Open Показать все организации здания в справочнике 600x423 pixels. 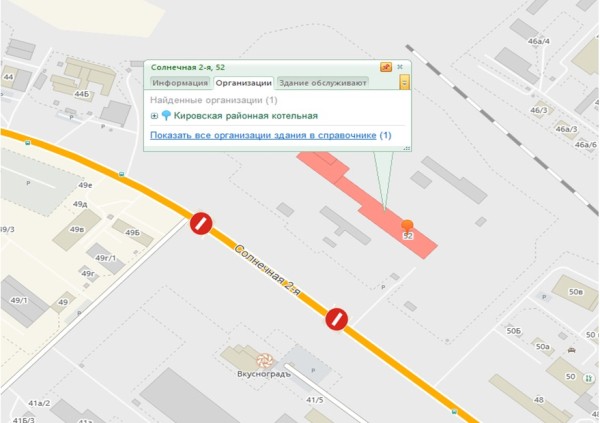tap(263, 135)
